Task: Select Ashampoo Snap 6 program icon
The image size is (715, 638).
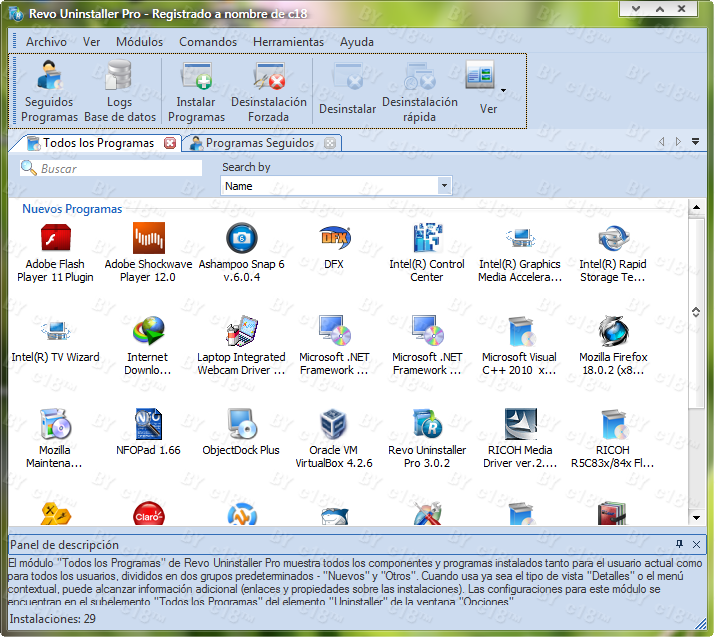Action: [241, 239]
